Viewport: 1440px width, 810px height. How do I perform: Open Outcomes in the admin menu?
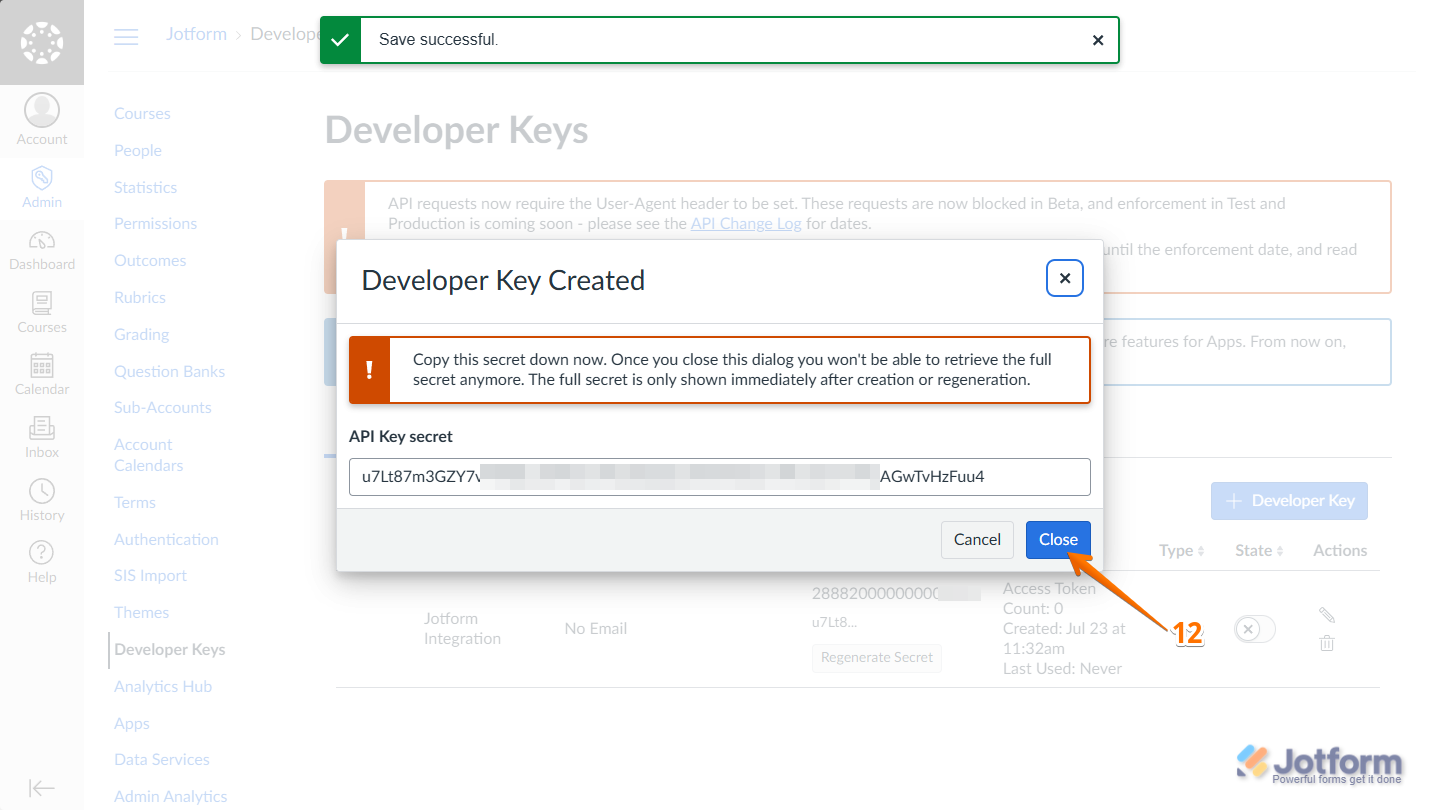(x=150, y=261)
